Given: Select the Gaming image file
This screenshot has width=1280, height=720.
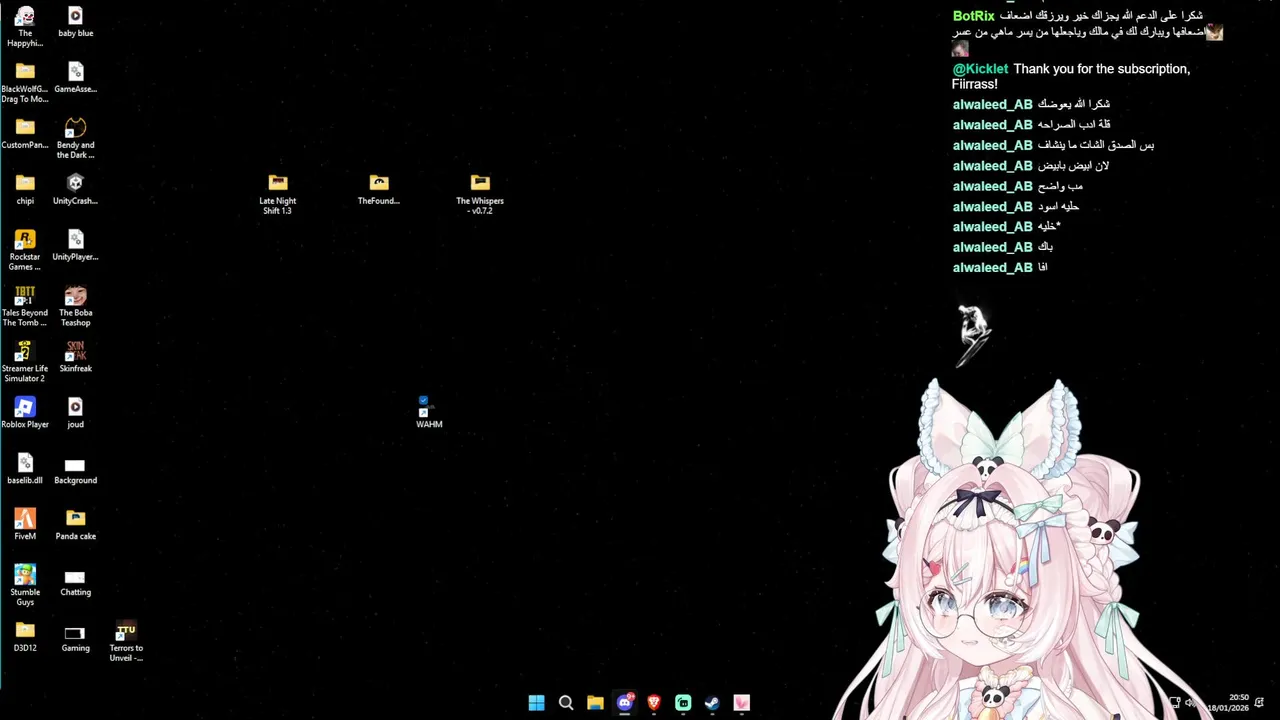Looking at the screenshot, I should pos(75,638).
